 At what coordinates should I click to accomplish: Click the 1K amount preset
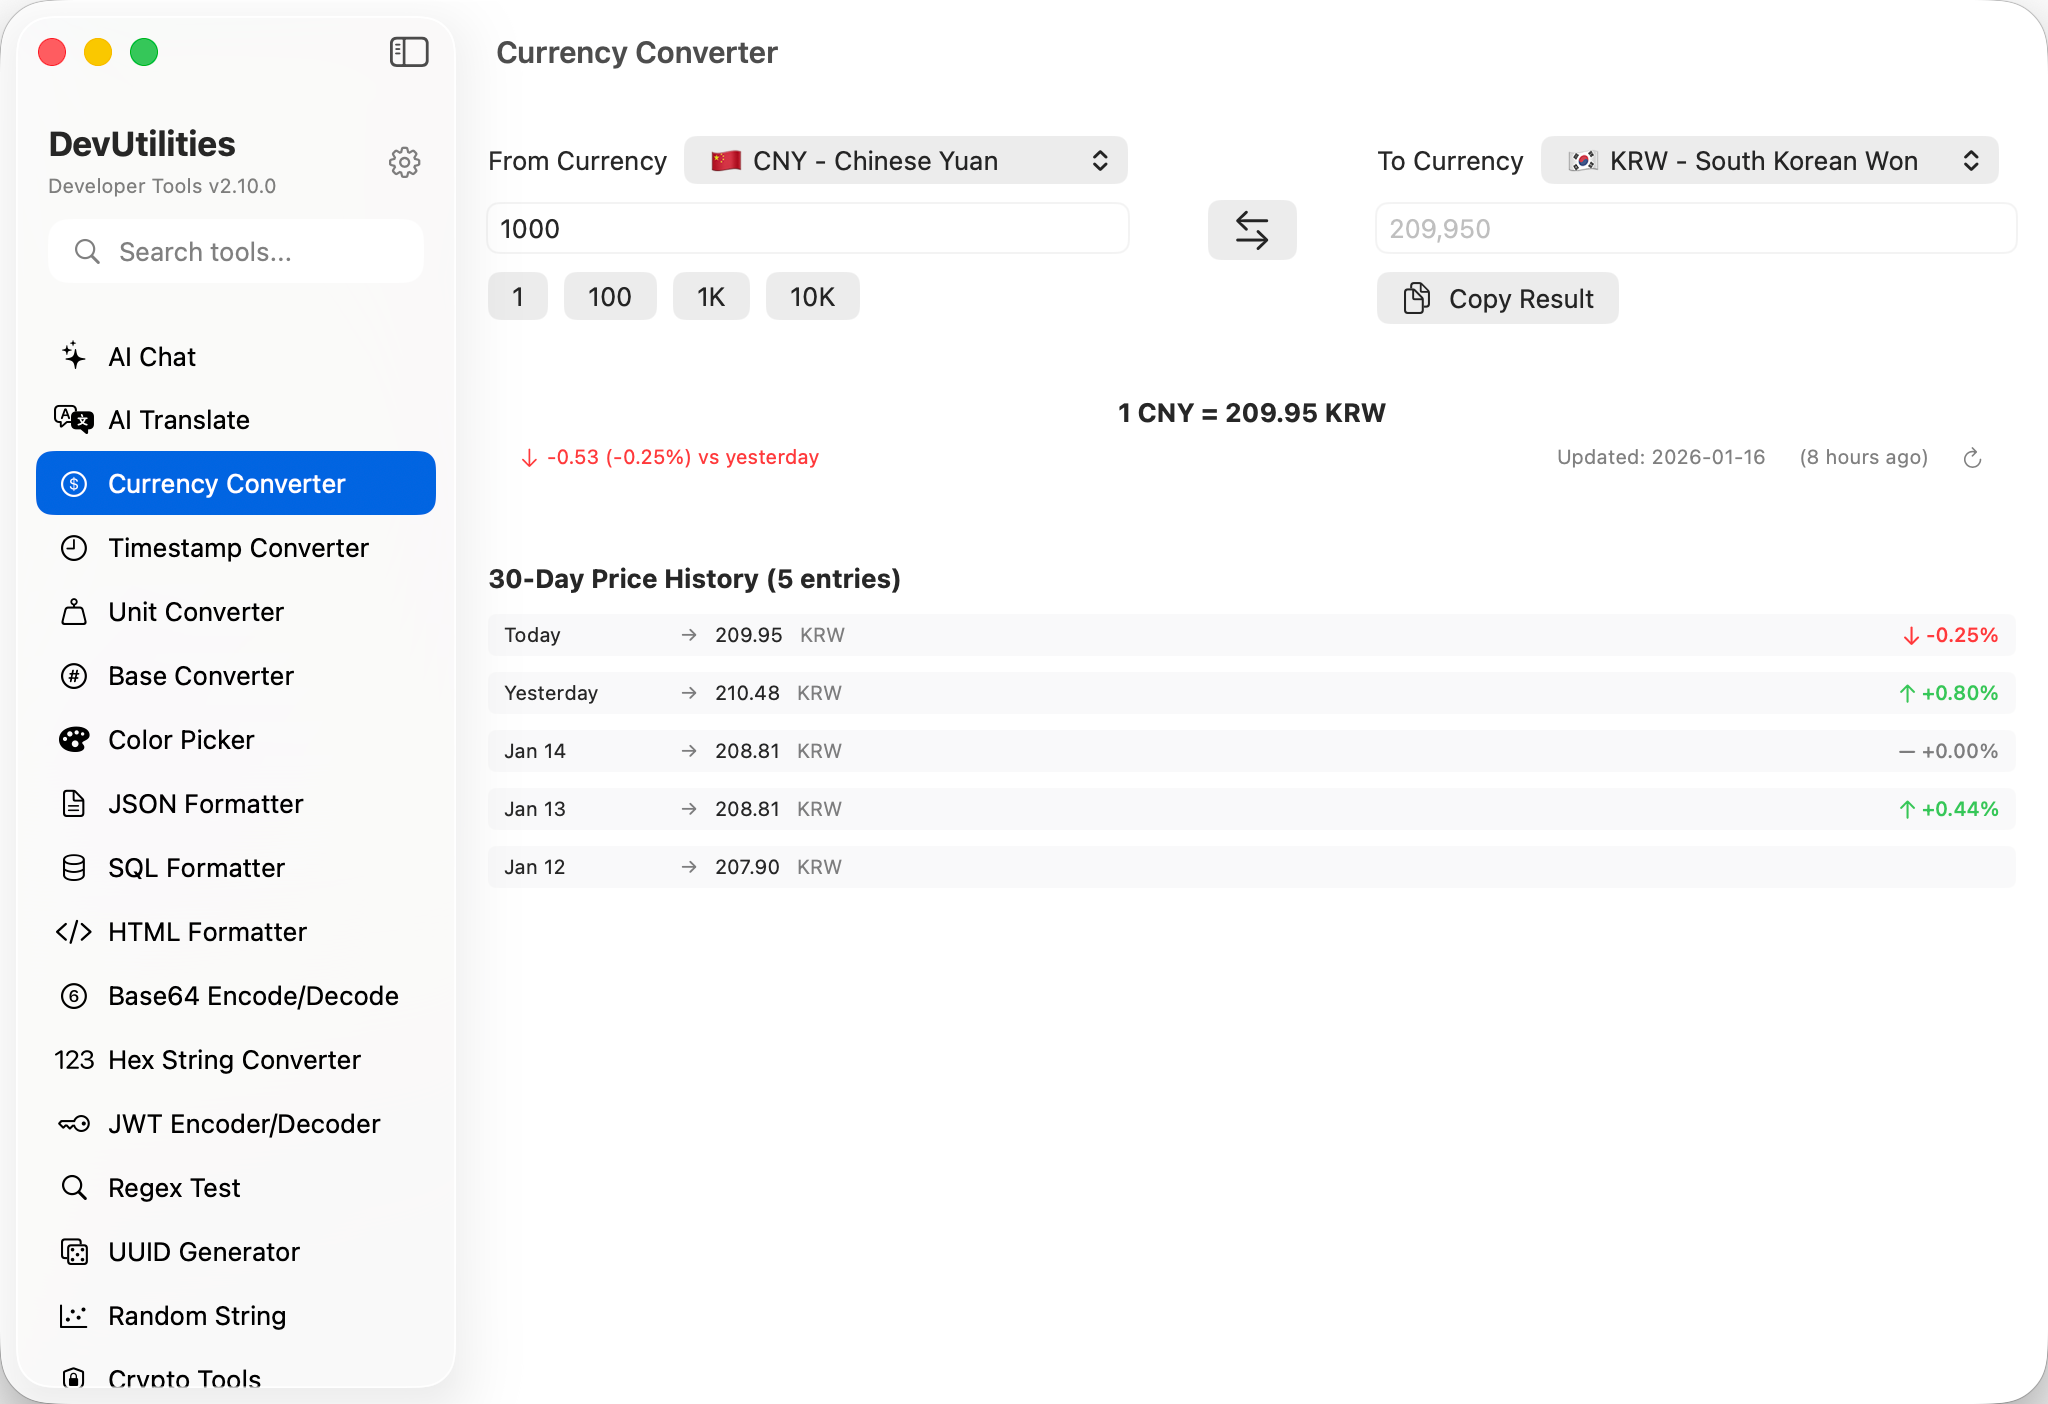[x=710, y=296]
